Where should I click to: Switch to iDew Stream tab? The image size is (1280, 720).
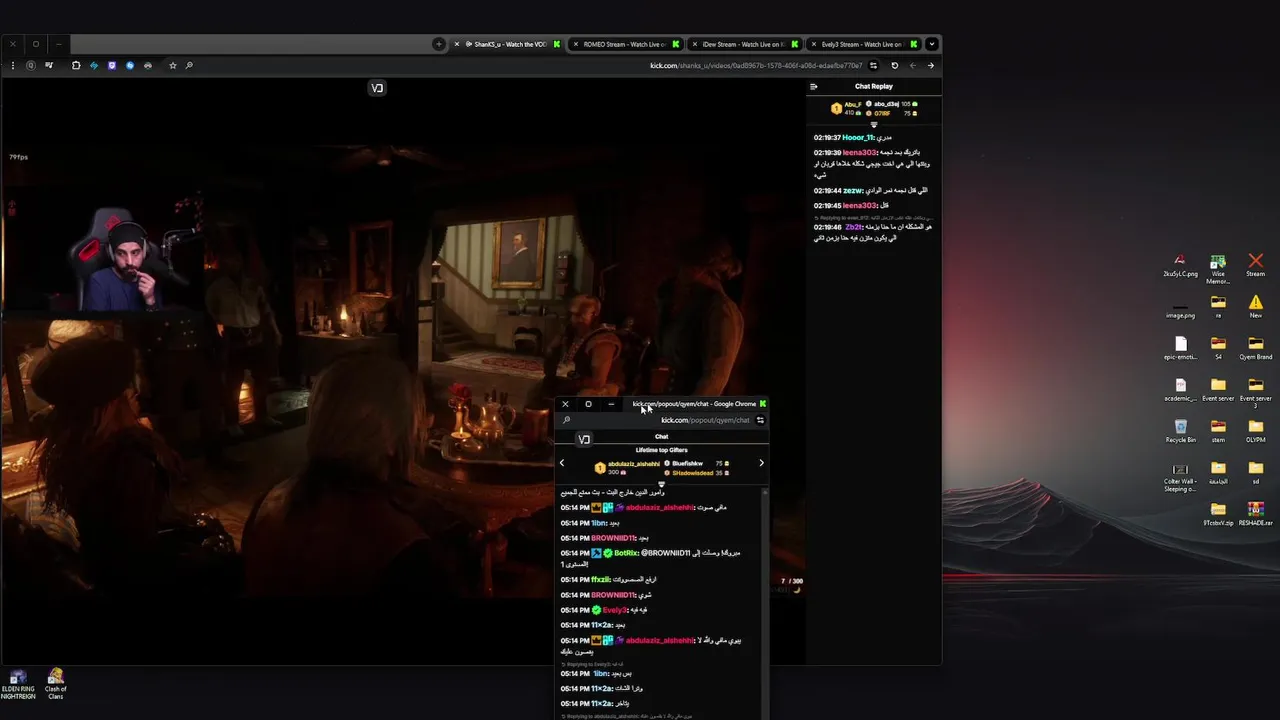(x=744, y=44)
